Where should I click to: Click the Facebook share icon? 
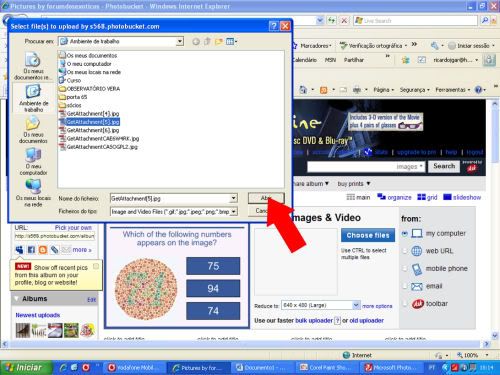coord(31,249)
